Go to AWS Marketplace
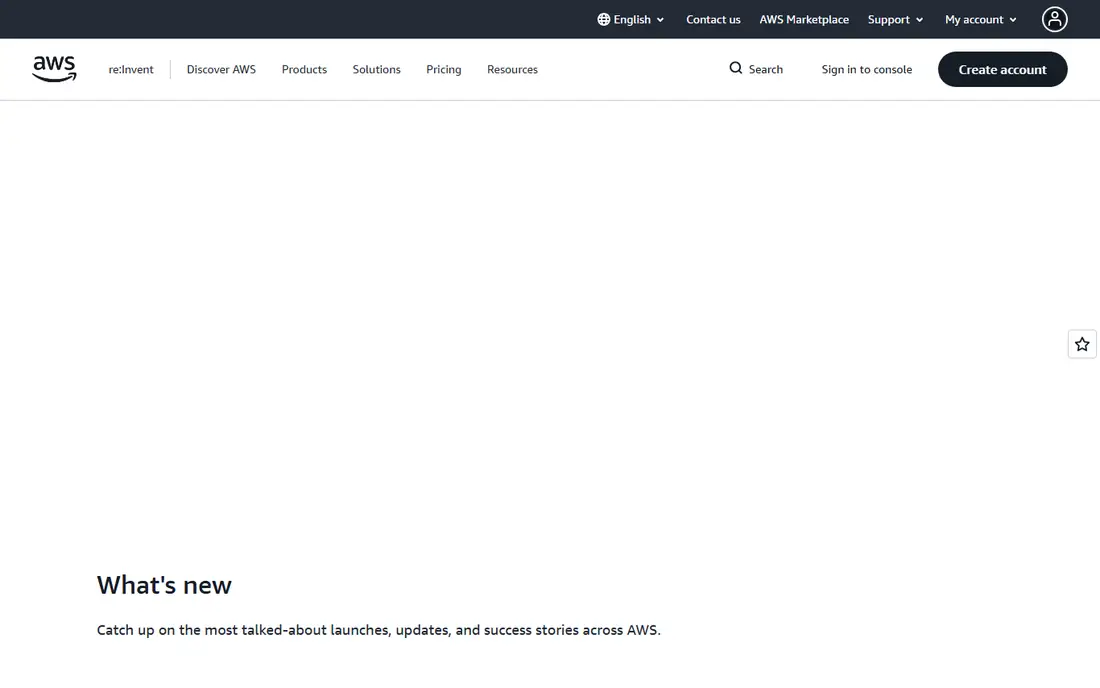Image resolution: width=1100 pixels, height=688 pixels. click(804, 20)
